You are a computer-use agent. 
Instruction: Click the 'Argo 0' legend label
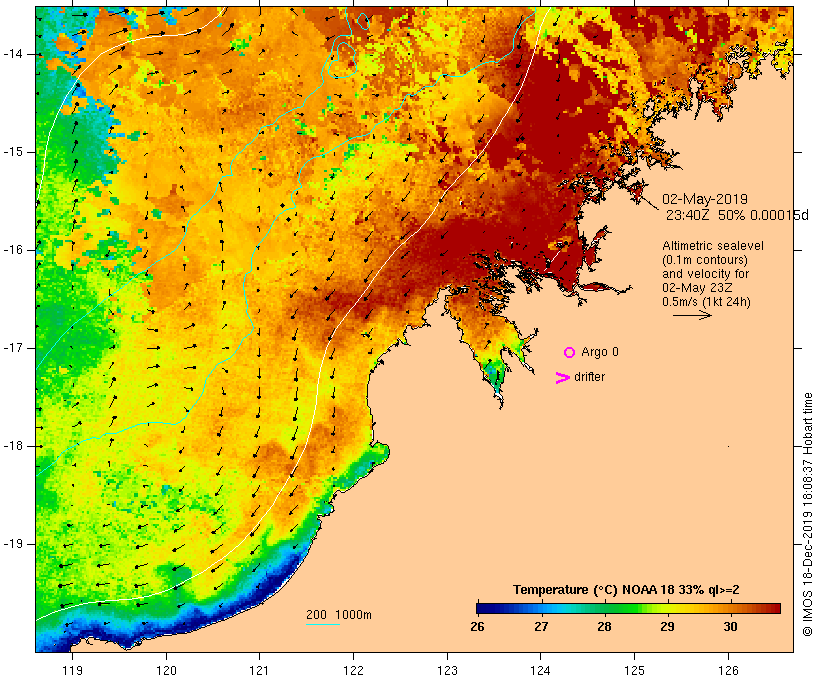tap(600, 352)
